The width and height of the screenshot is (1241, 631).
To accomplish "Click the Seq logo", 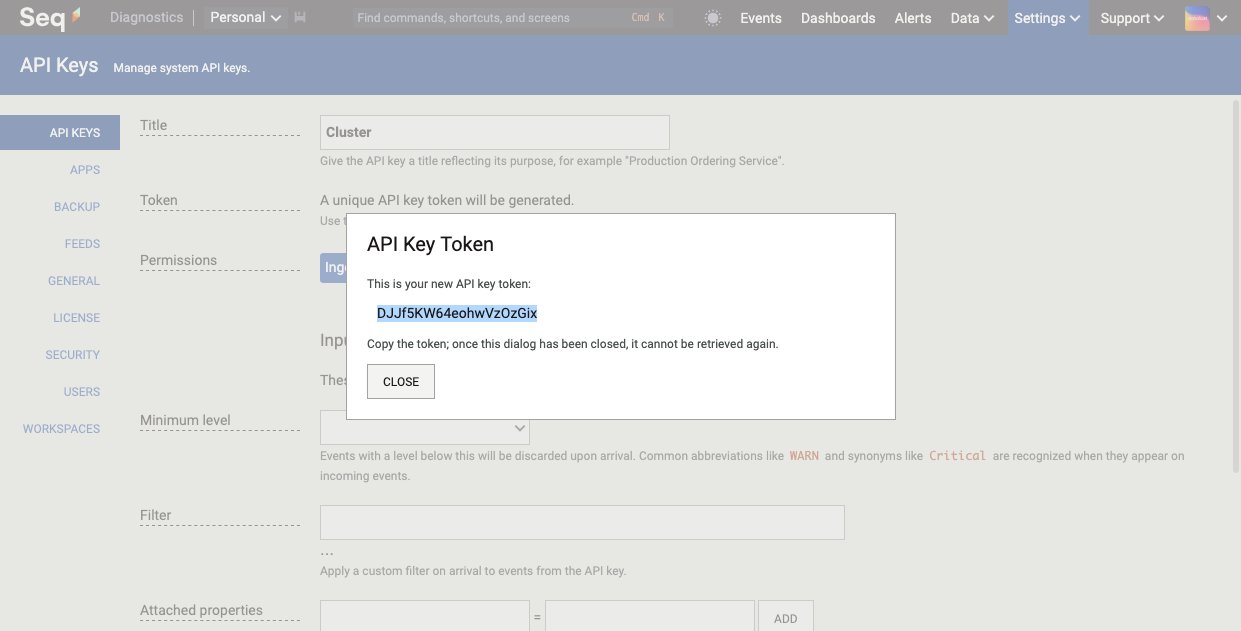I will pyautogui.click(x=50, y=18).
